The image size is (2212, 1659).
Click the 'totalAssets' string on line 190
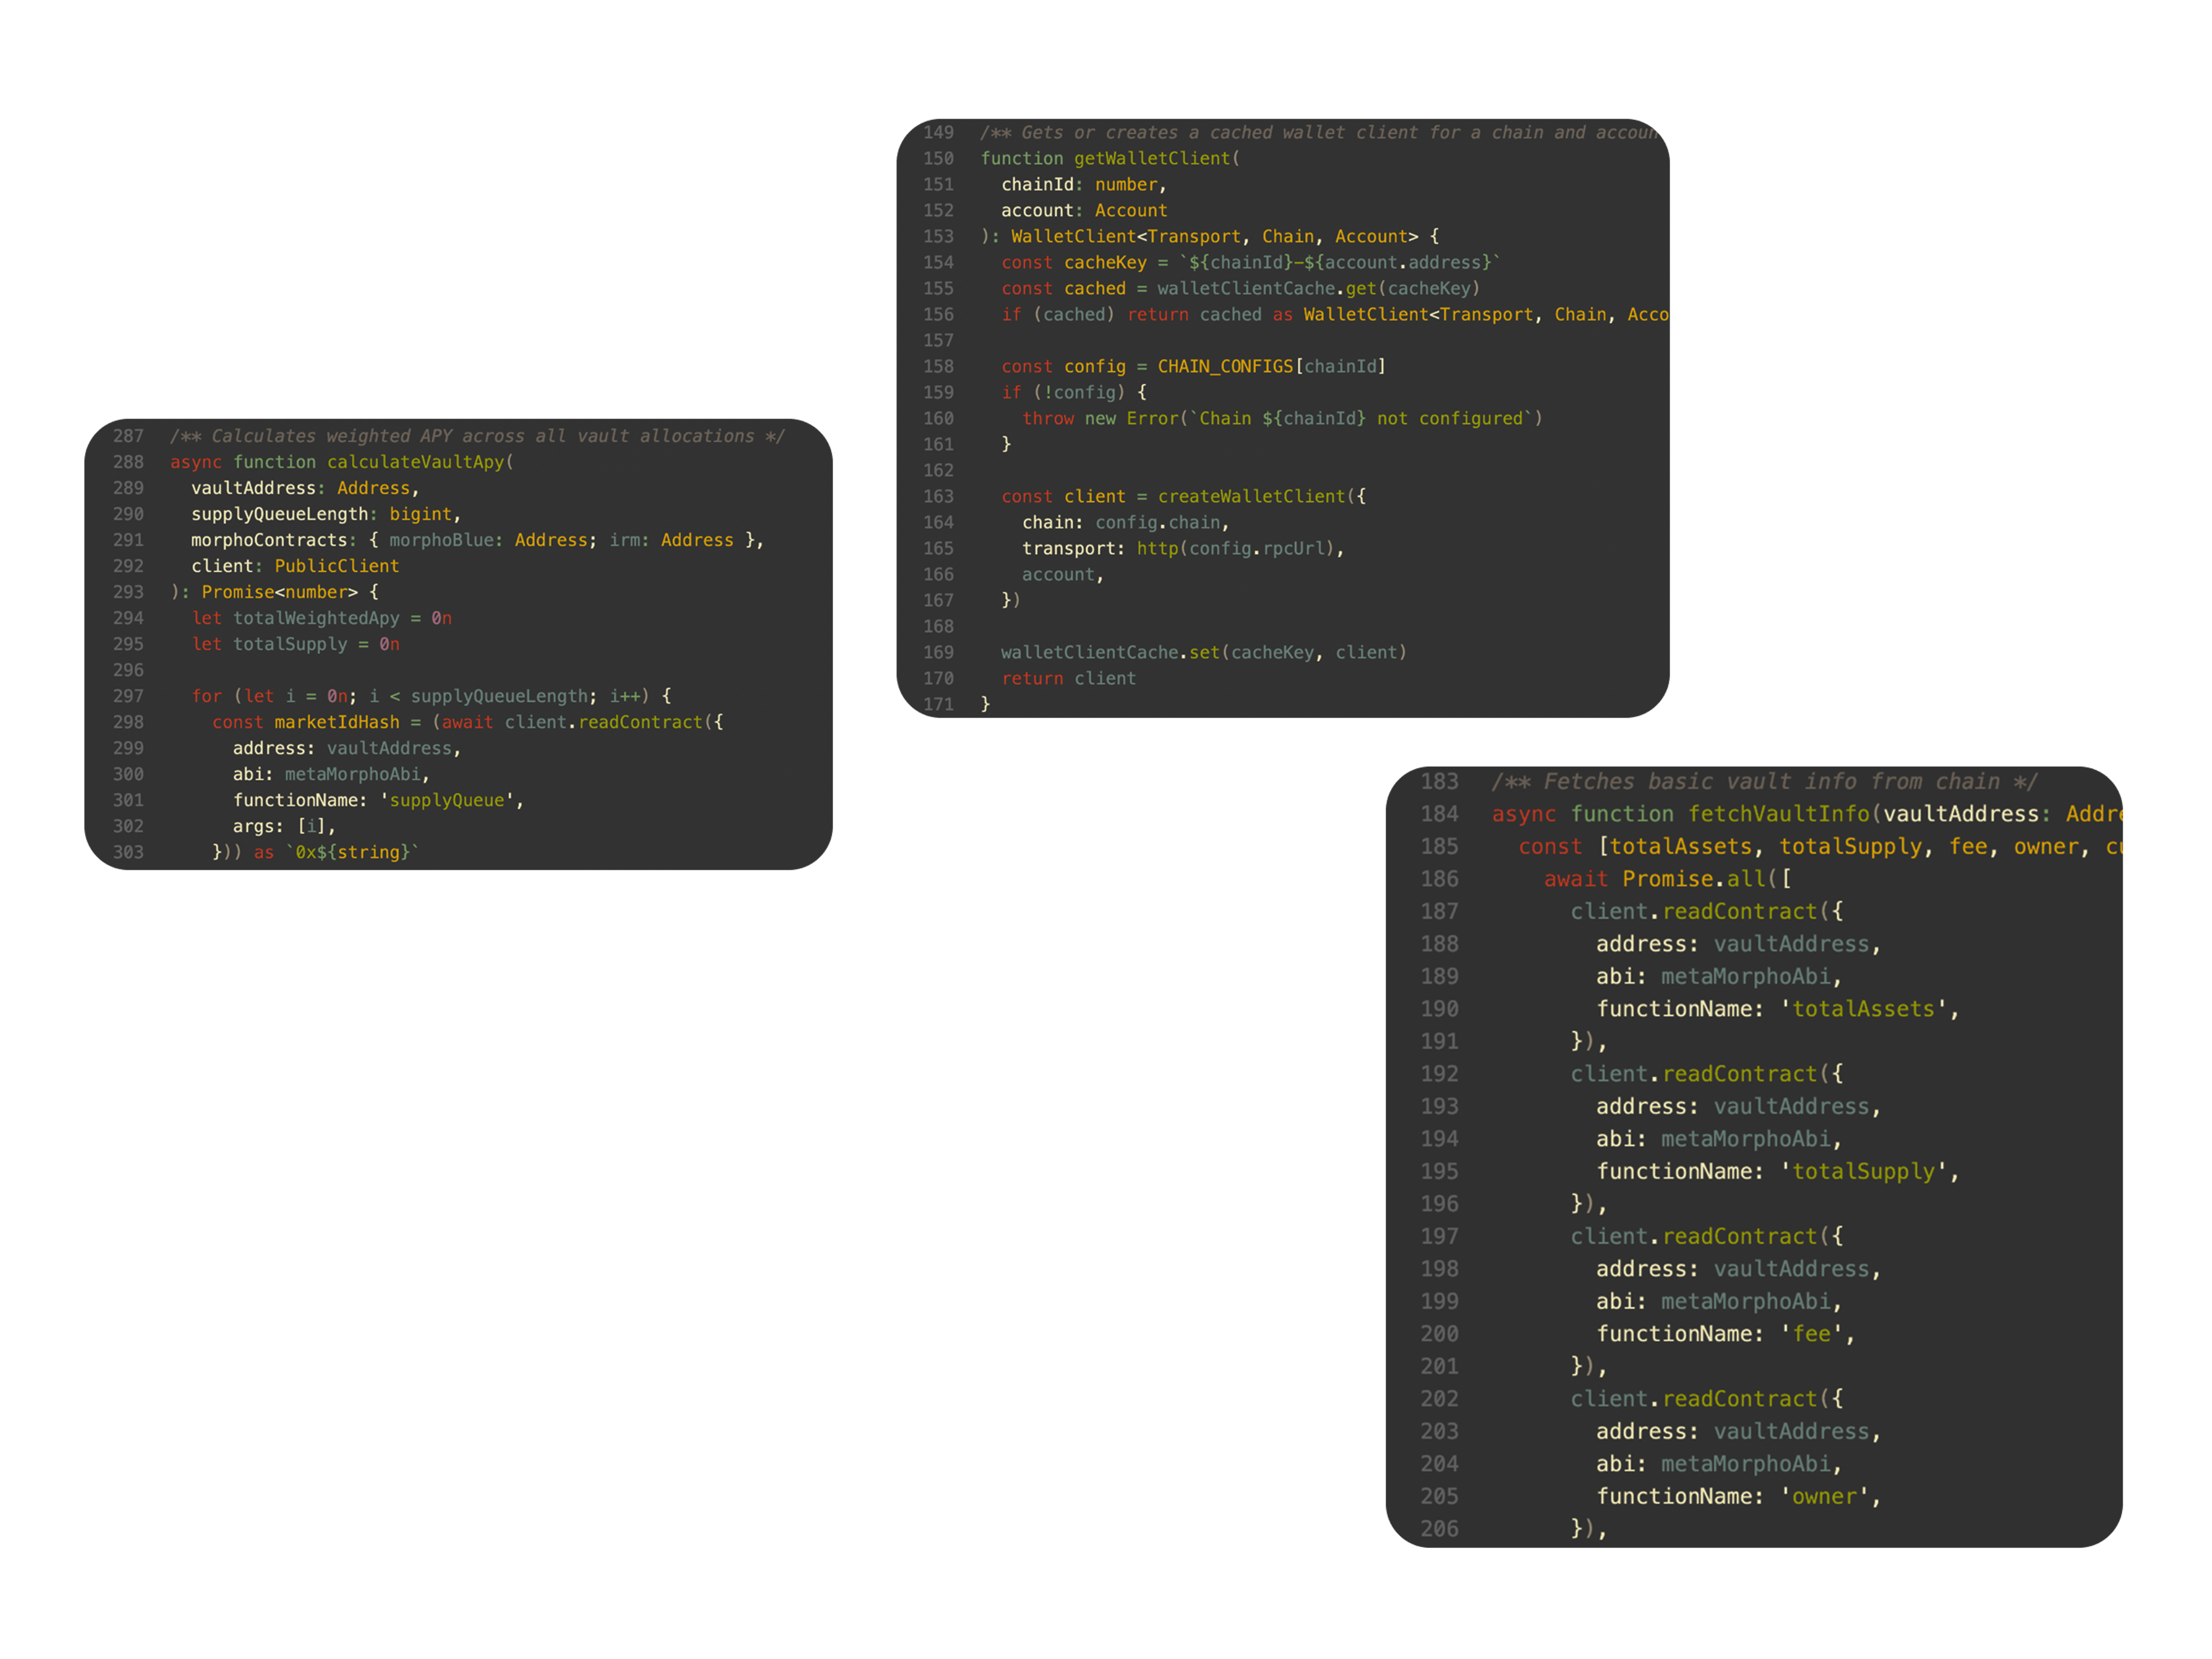coord(1863,1009)
